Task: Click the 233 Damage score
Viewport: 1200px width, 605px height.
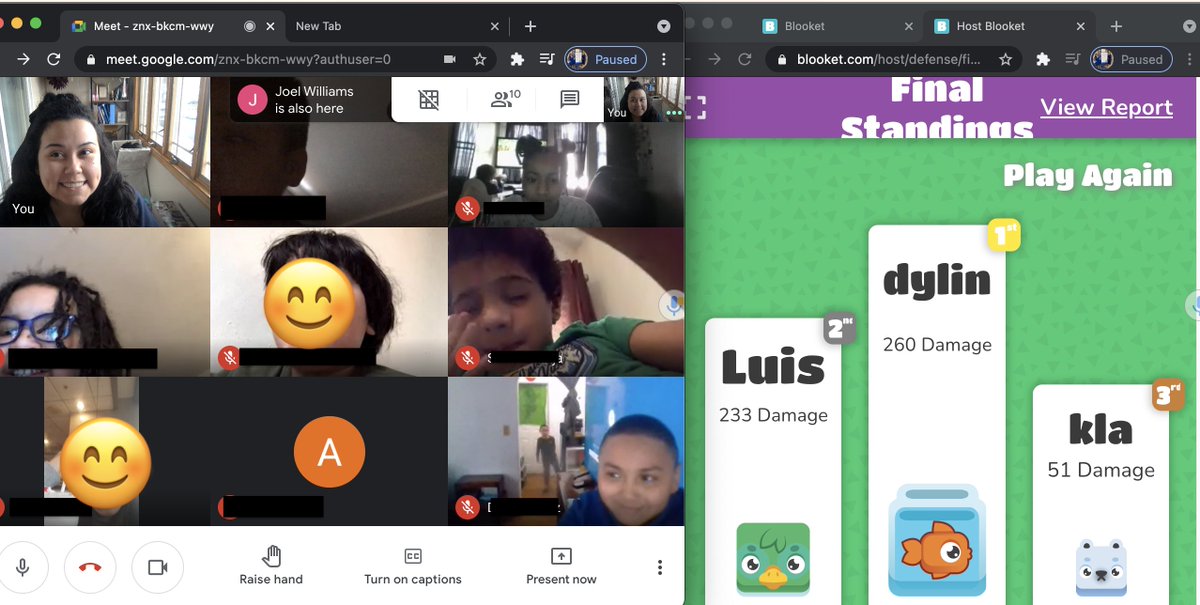Action: pos(773,415)
